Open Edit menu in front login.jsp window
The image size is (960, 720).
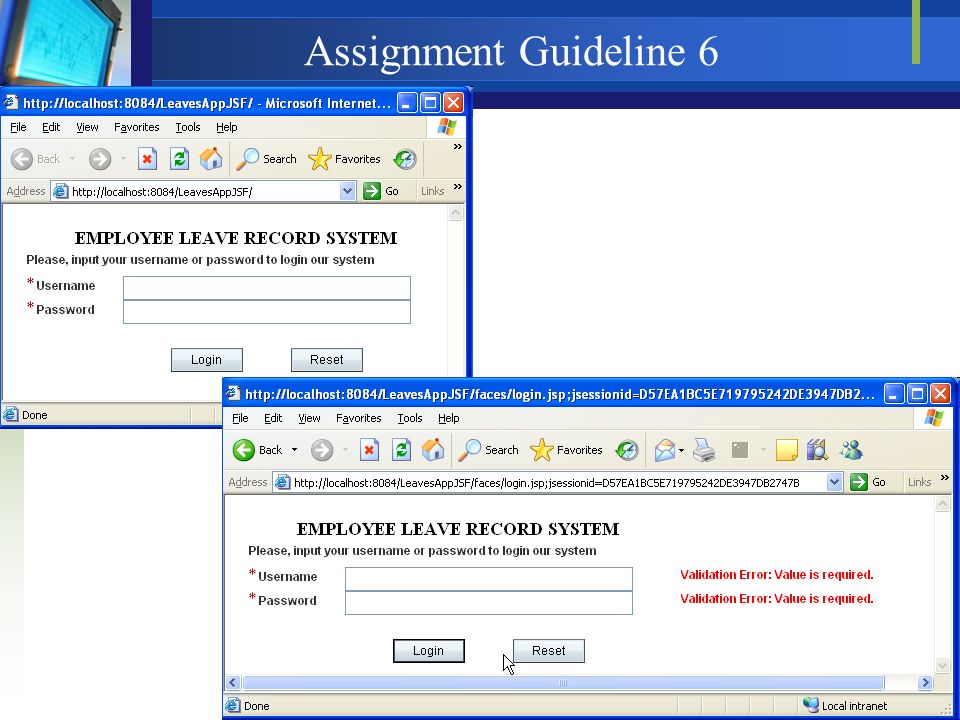pos(273,418)
